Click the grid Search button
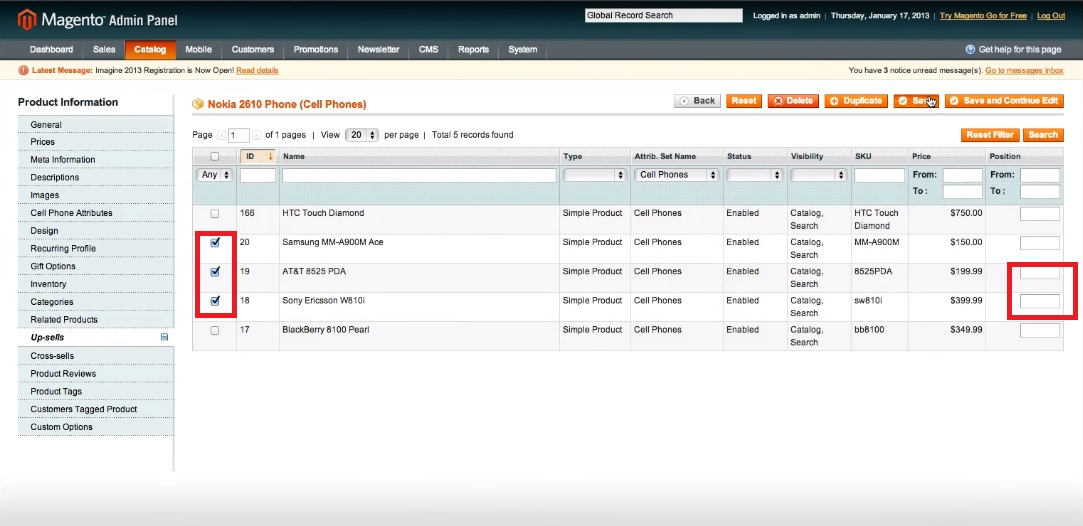 click(1043, 135)
